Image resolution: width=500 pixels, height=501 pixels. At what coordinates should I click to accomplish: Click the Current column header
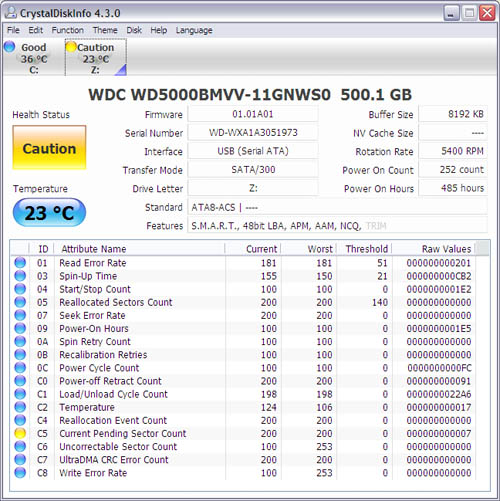click(253, 249)
